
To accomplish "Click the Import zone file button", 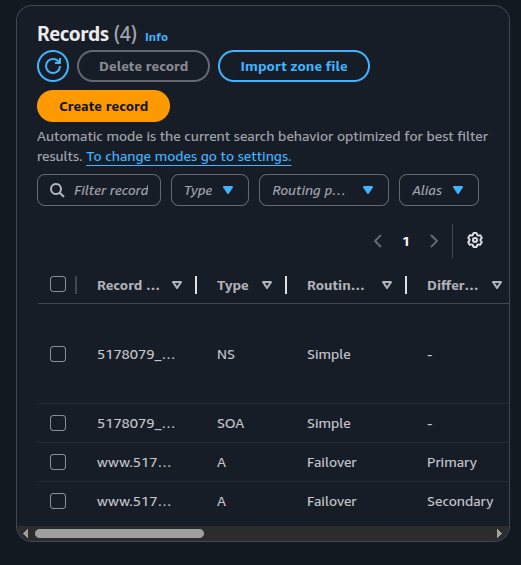I will (294, 66).
